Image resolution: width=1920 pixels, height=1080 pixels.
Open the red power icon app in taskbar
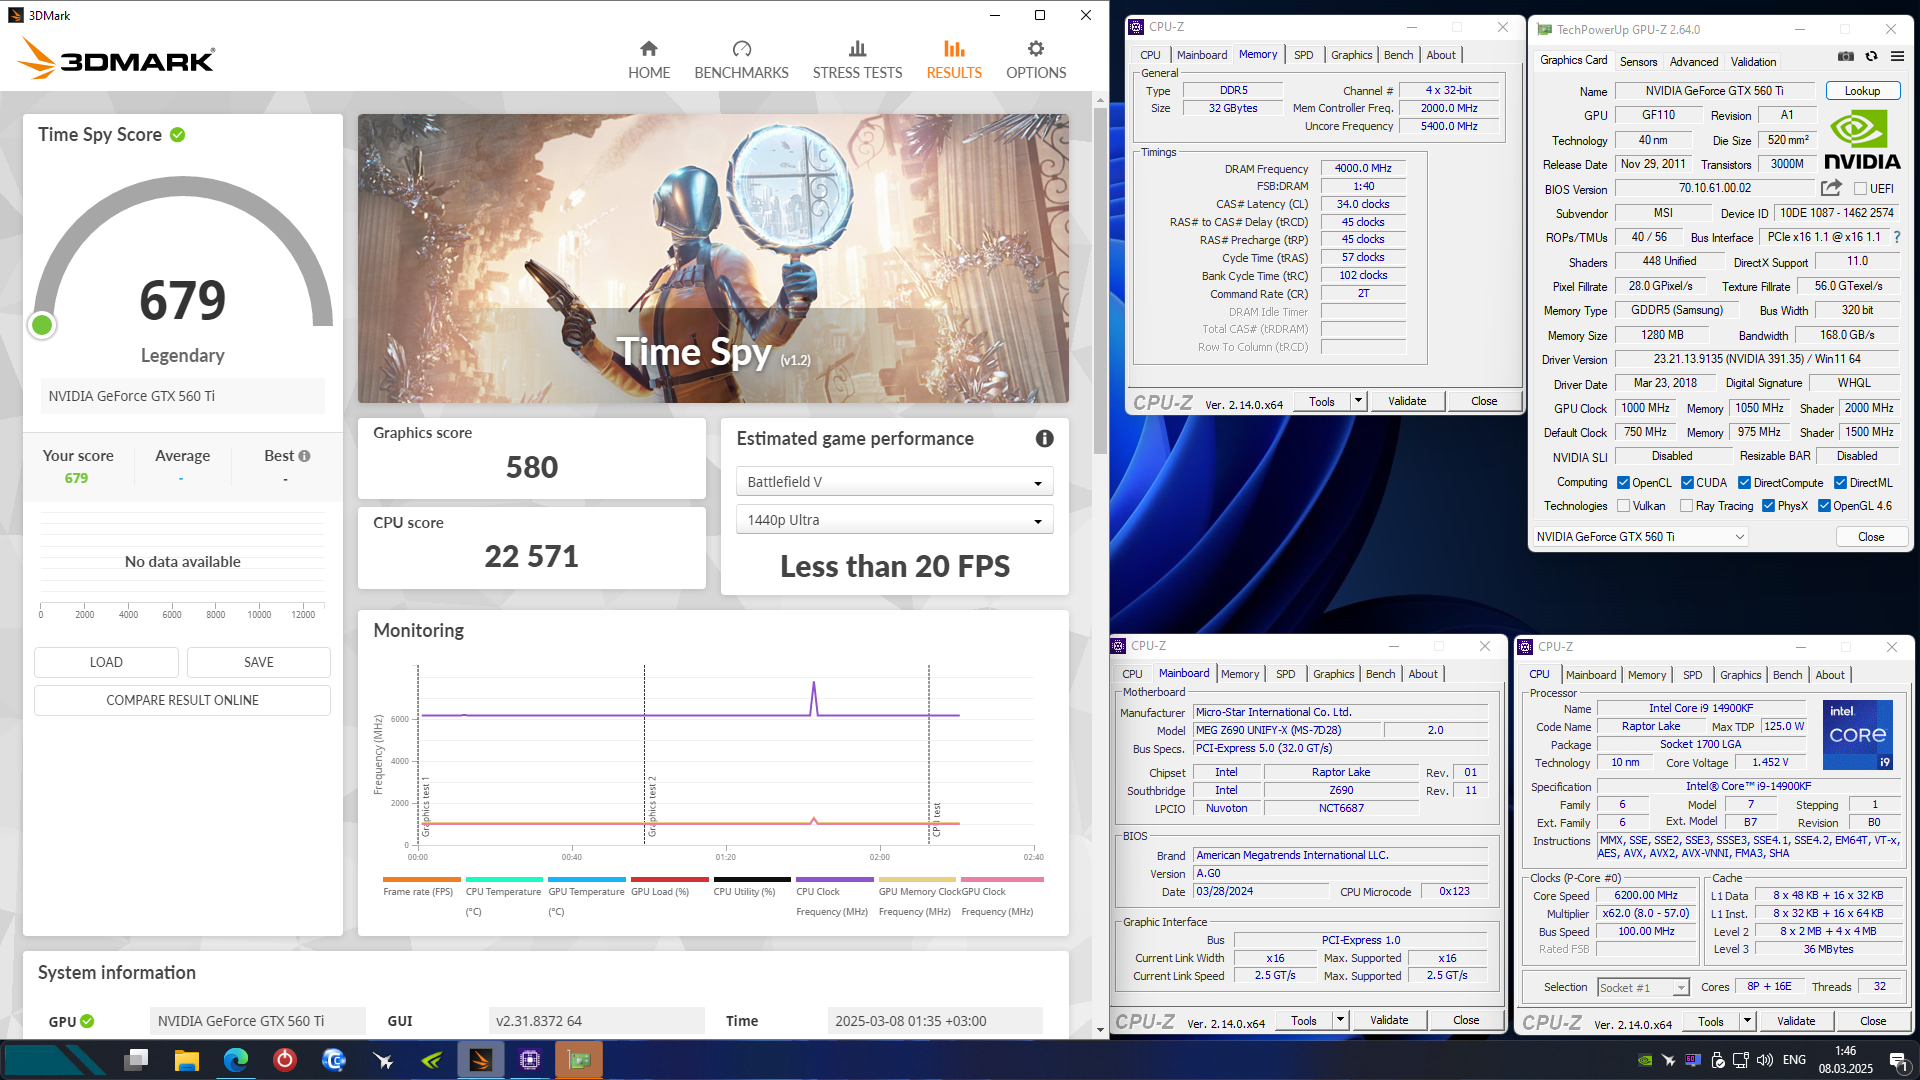coord(285,1060)
